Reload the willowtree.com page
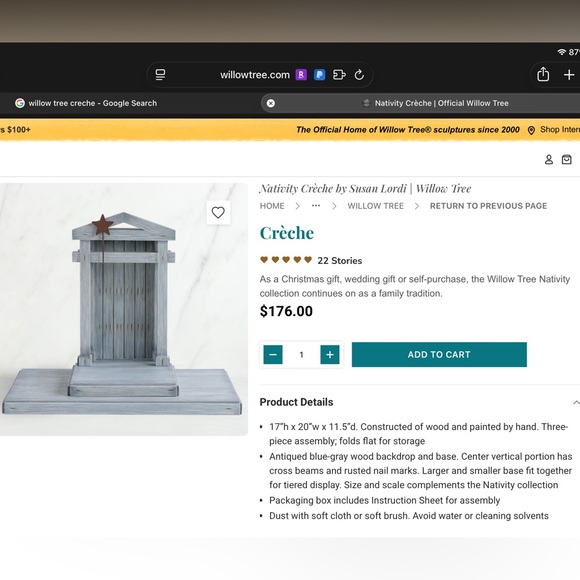The width and height of the screenshot is (580, 580). click(x=359, y=75)
